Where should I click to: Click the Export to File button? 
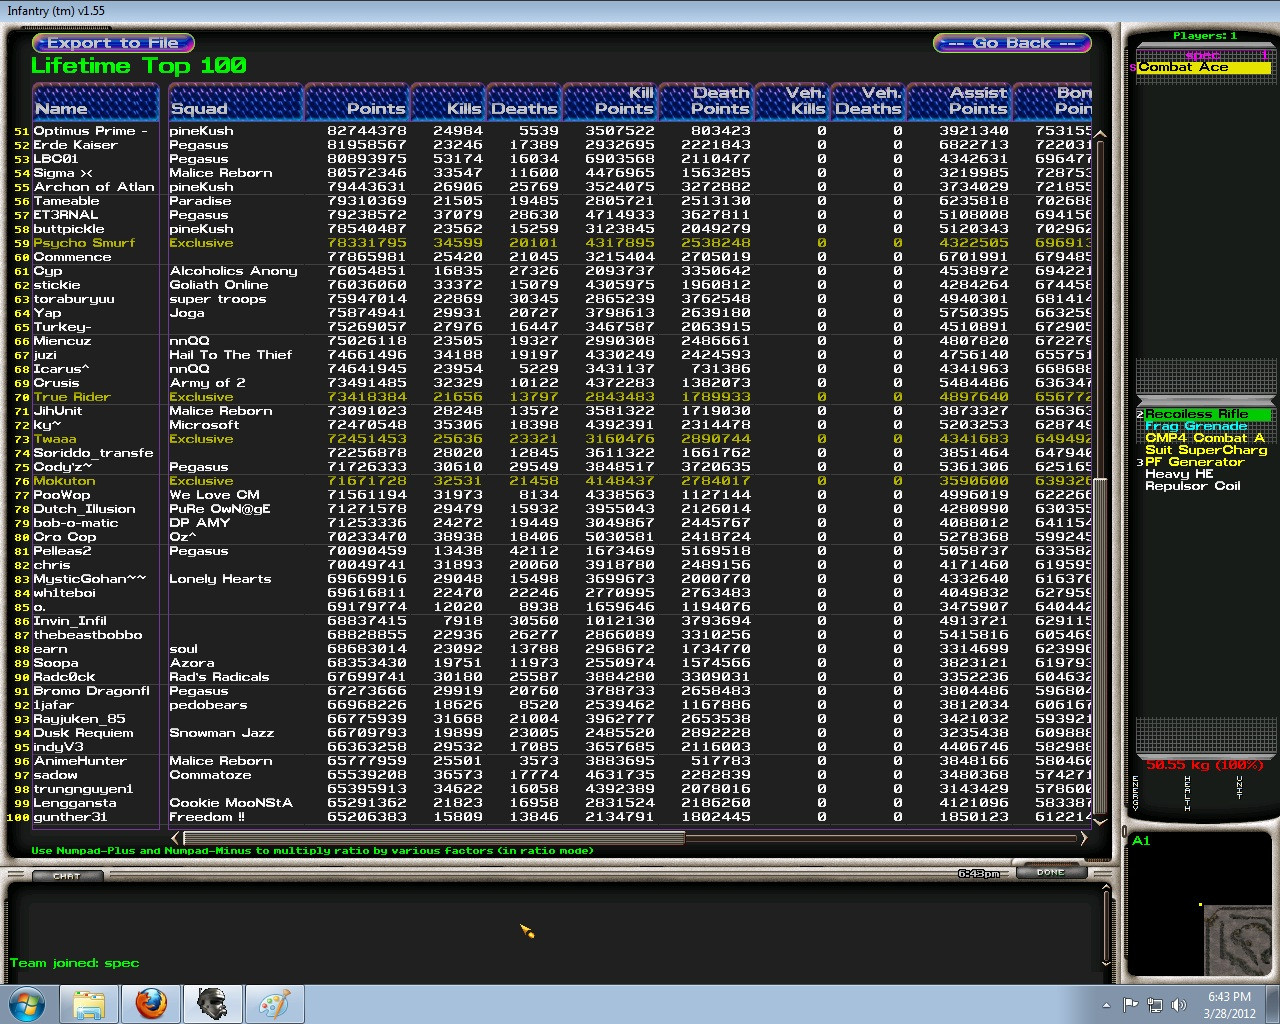pos(113,43)
